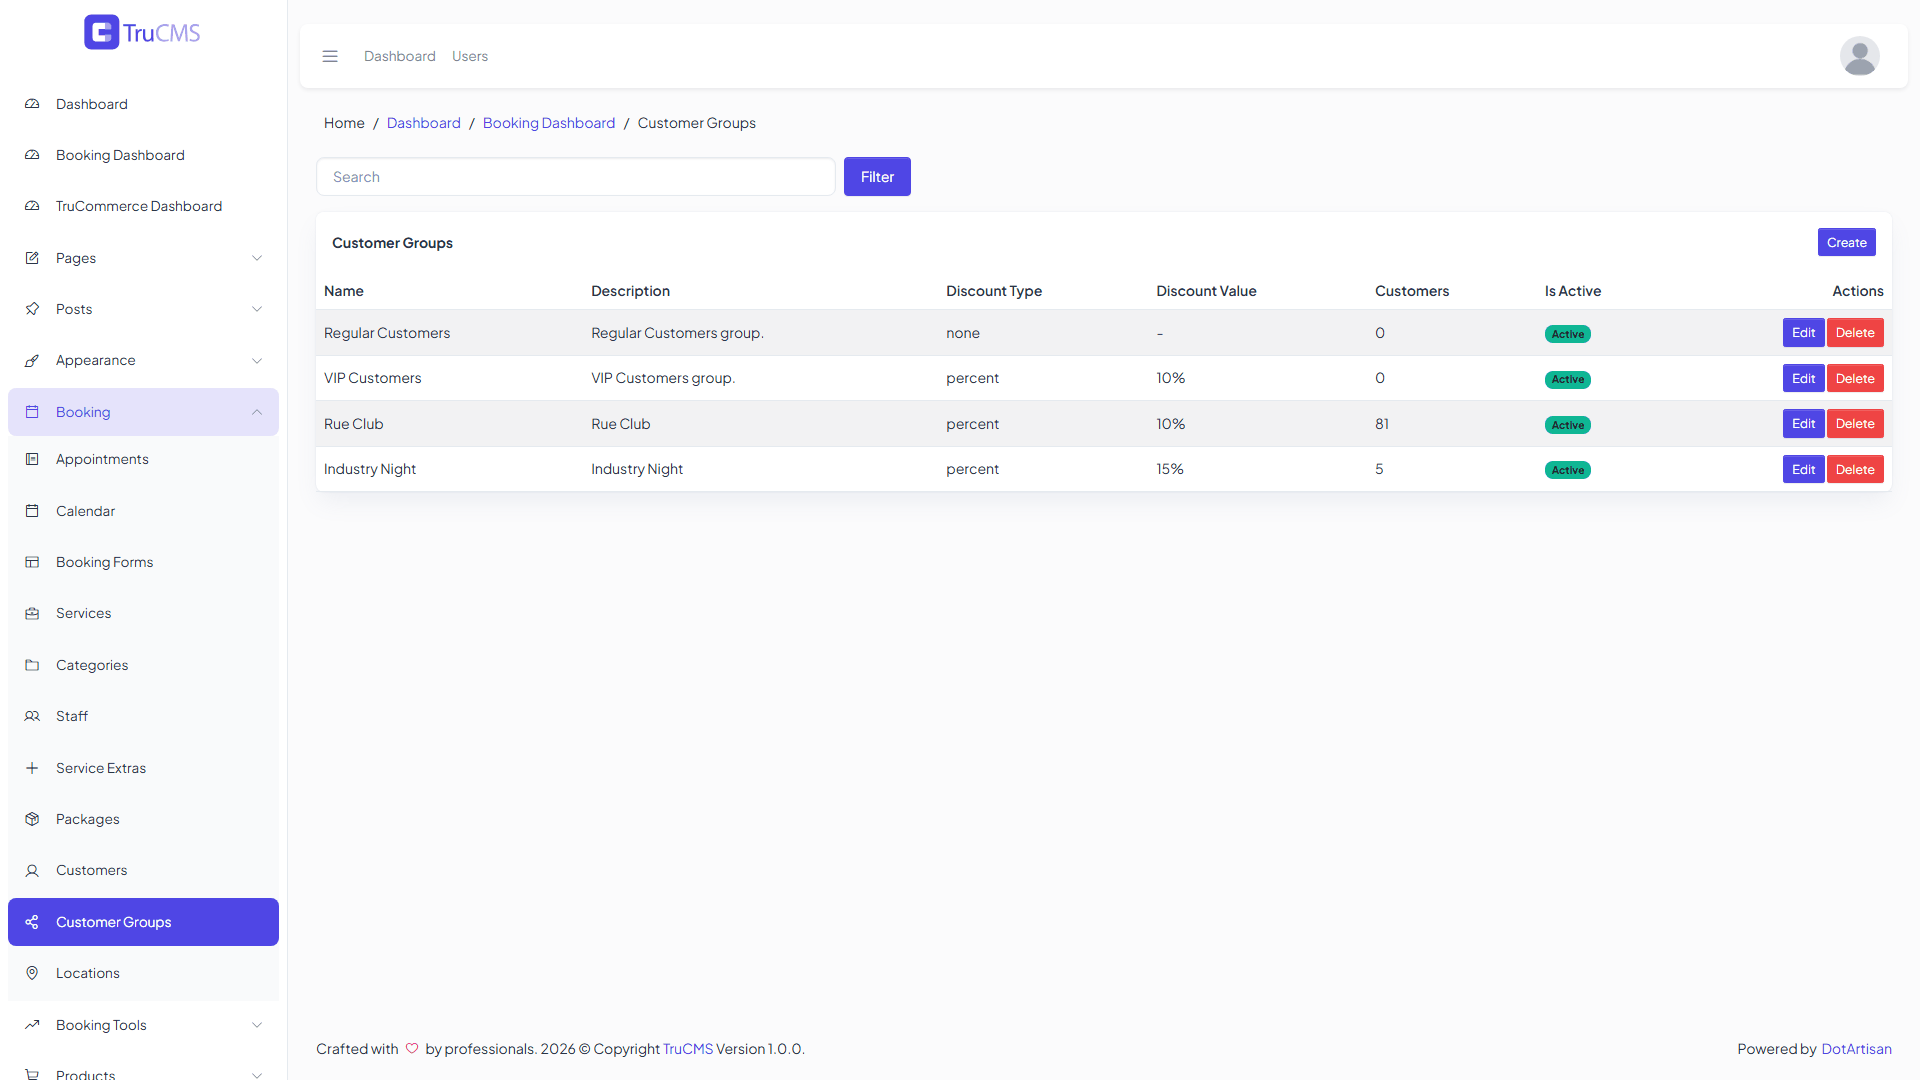Viewport: 1920px width, 1080px height.
Task: Click the Categories folder icon
Action: pos(32,665)
